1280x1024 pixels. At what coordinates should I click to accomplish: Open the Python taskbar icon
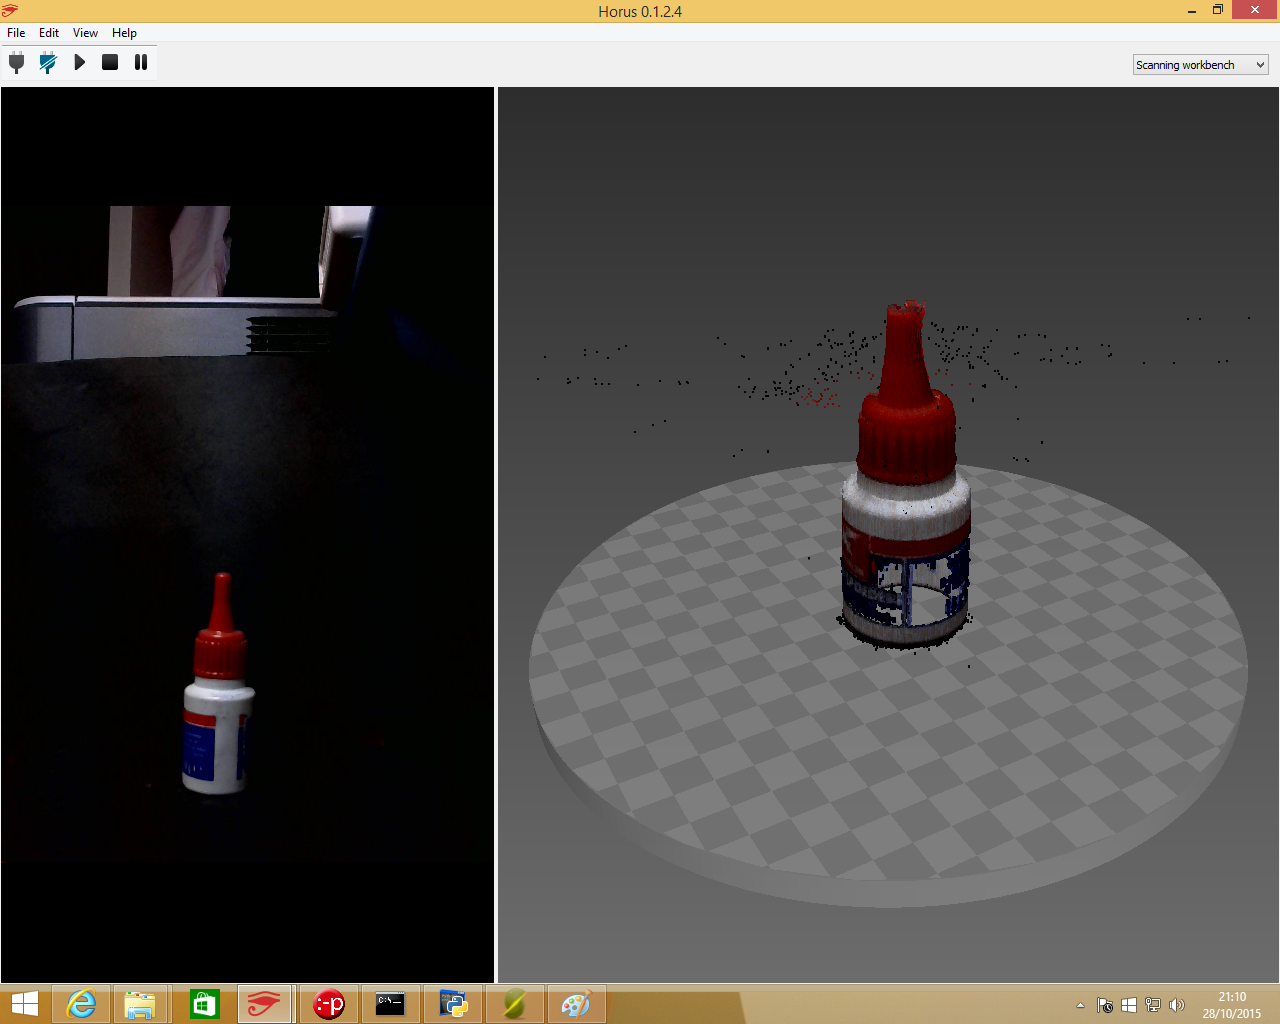pos(453,1004)
